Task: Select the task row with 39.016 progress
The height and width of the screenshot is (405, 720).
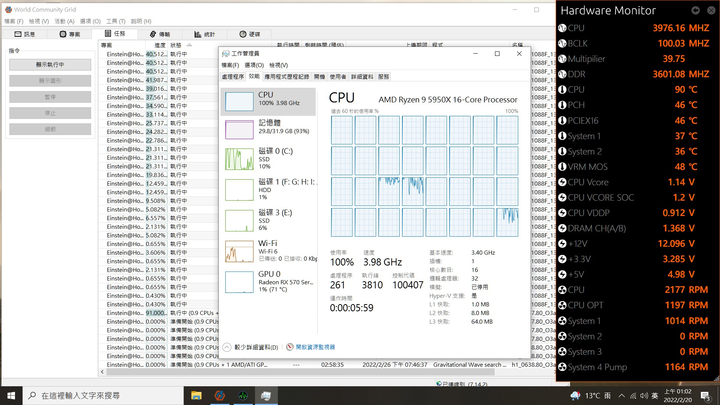Action: click(159, 89)
